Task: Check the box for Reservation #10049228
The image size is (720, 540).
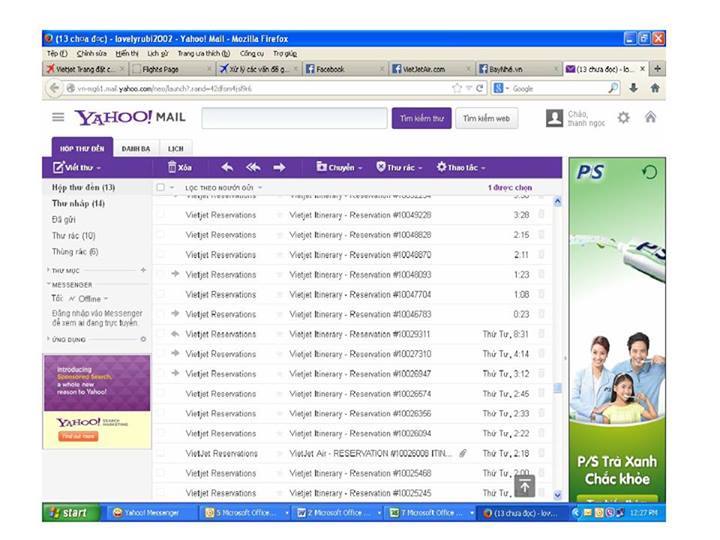Action: [x=161, y=214]
